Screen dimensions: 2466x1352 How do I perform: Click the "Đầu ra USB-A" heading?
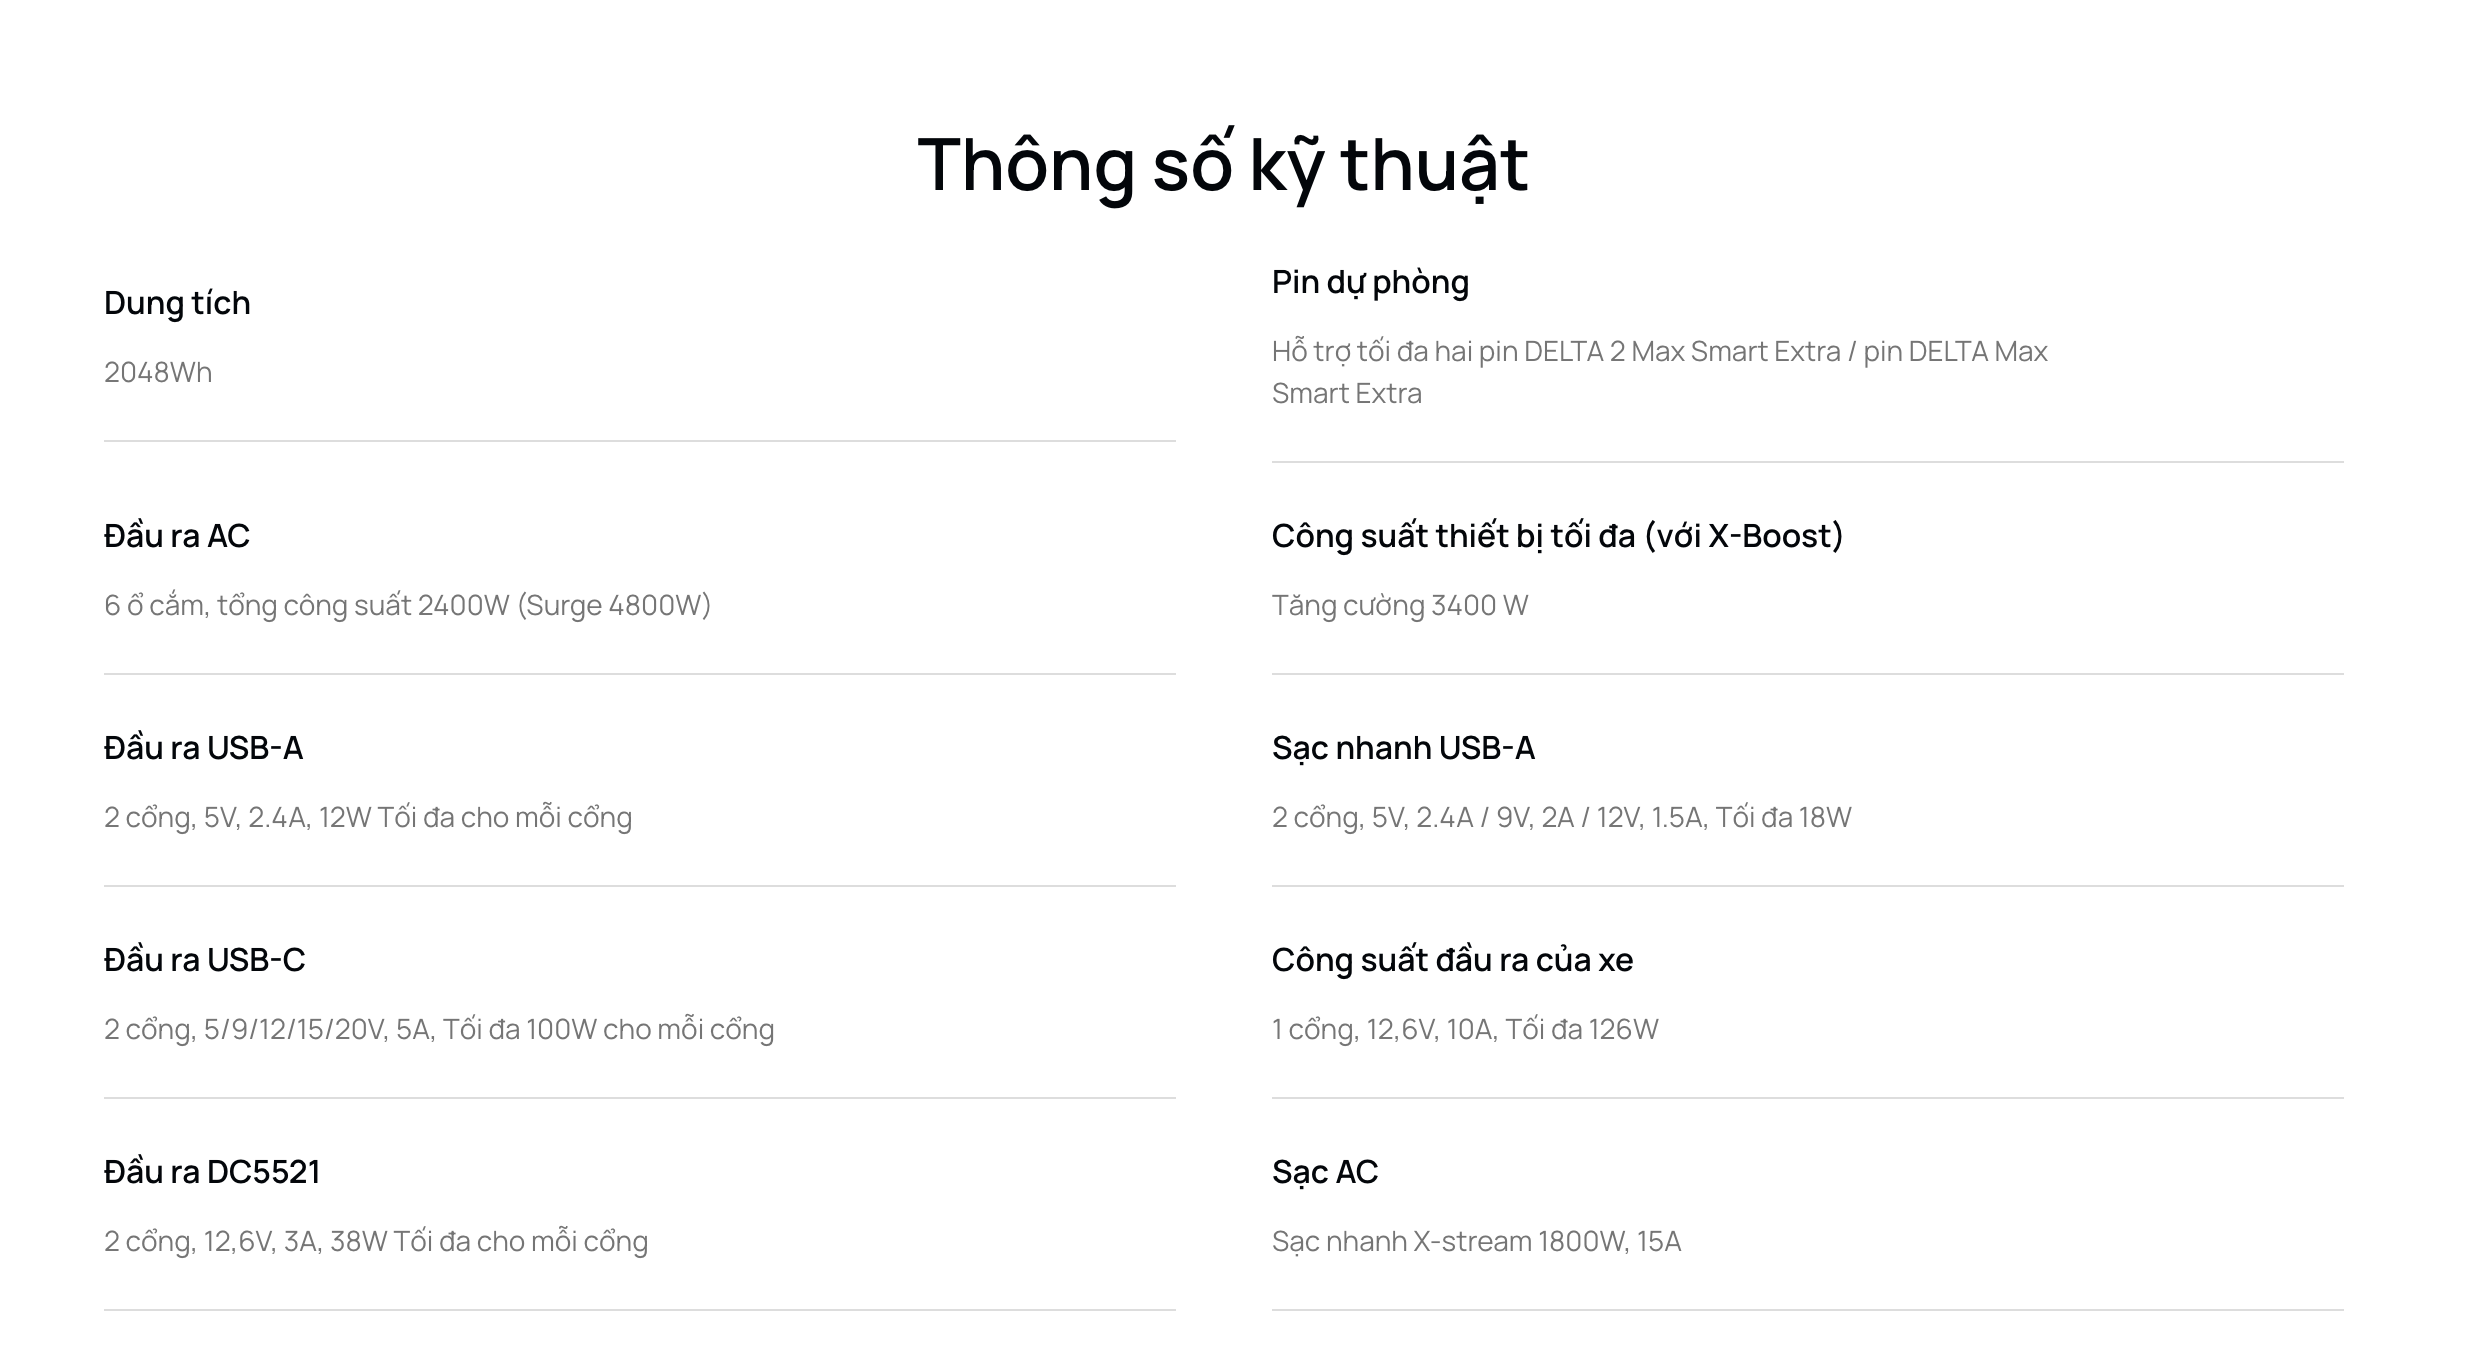click(x=203, y=748)
